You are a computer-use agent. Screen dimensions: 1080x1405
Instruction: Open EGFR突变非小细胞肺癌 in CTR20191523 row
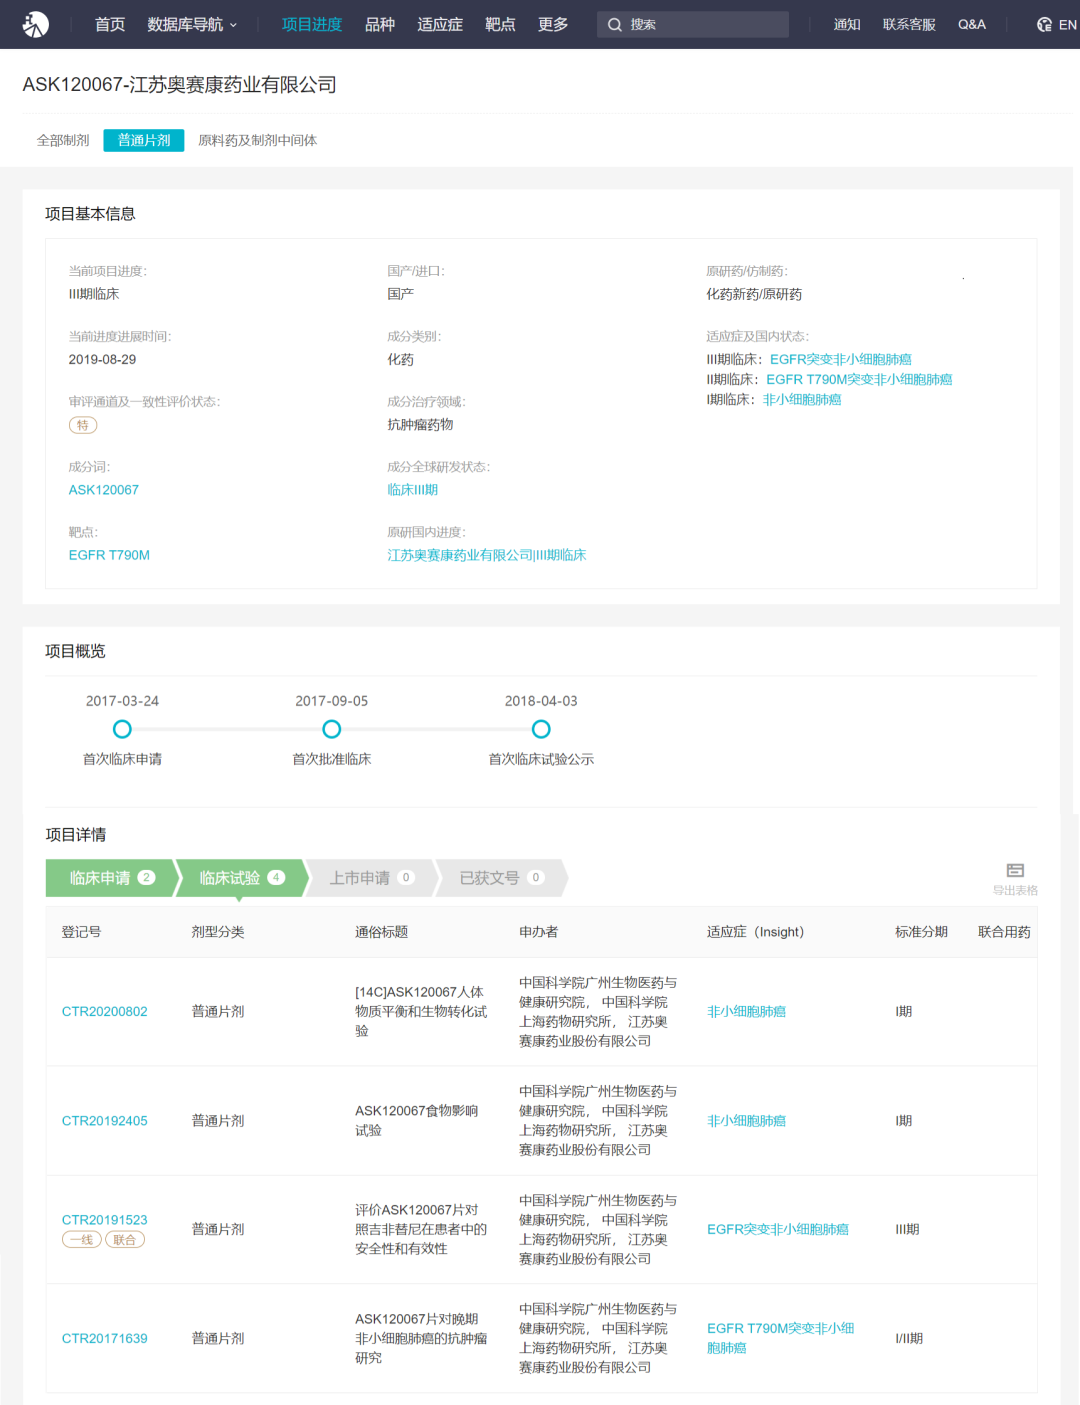(x=778, y=1230)
